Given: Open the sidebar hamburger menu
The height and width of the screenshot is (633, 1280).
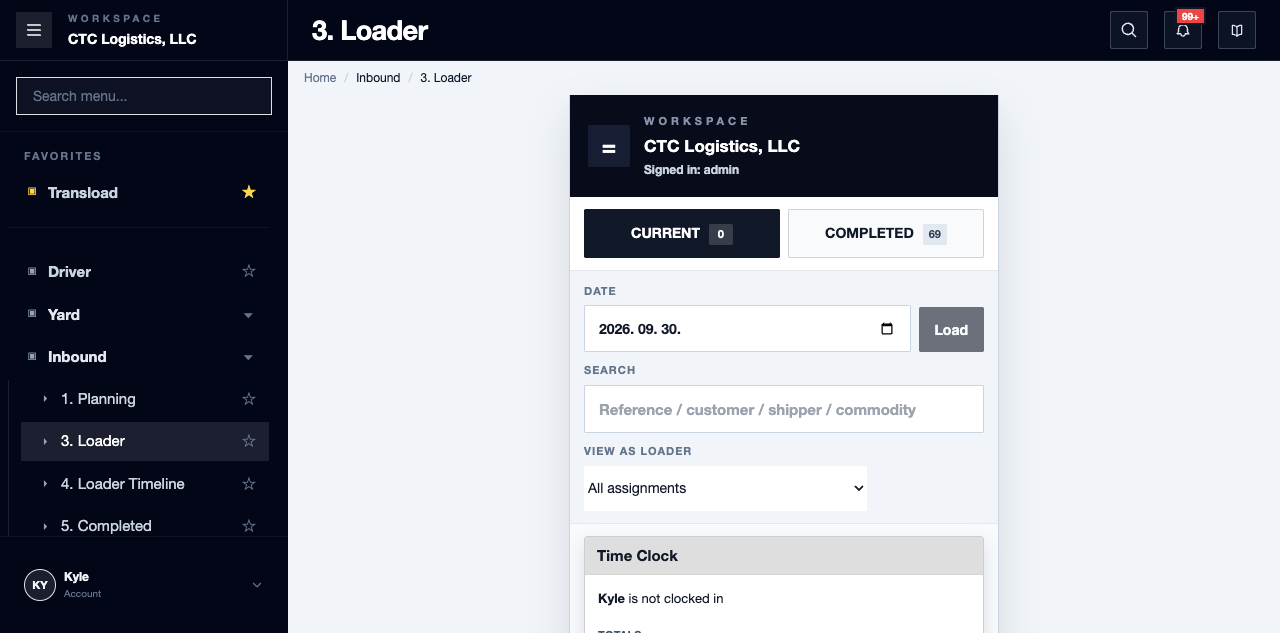Looking at the screenshot, I should pyautogui.click(x=33, y=30).
